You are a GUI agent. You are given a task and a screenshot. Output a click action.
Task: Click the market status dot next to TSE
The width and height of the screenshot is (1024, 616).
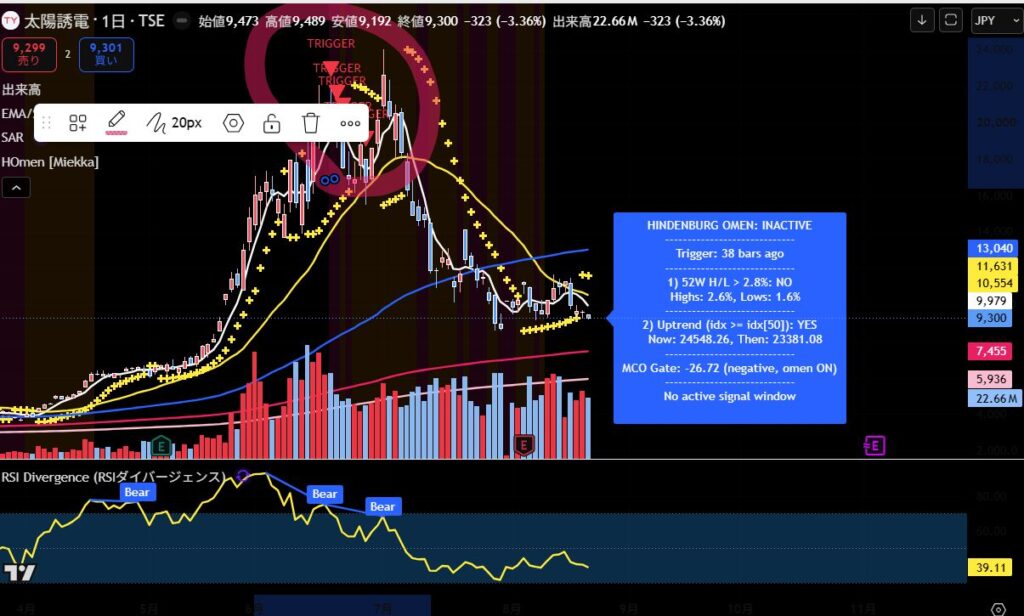point(182,21)
